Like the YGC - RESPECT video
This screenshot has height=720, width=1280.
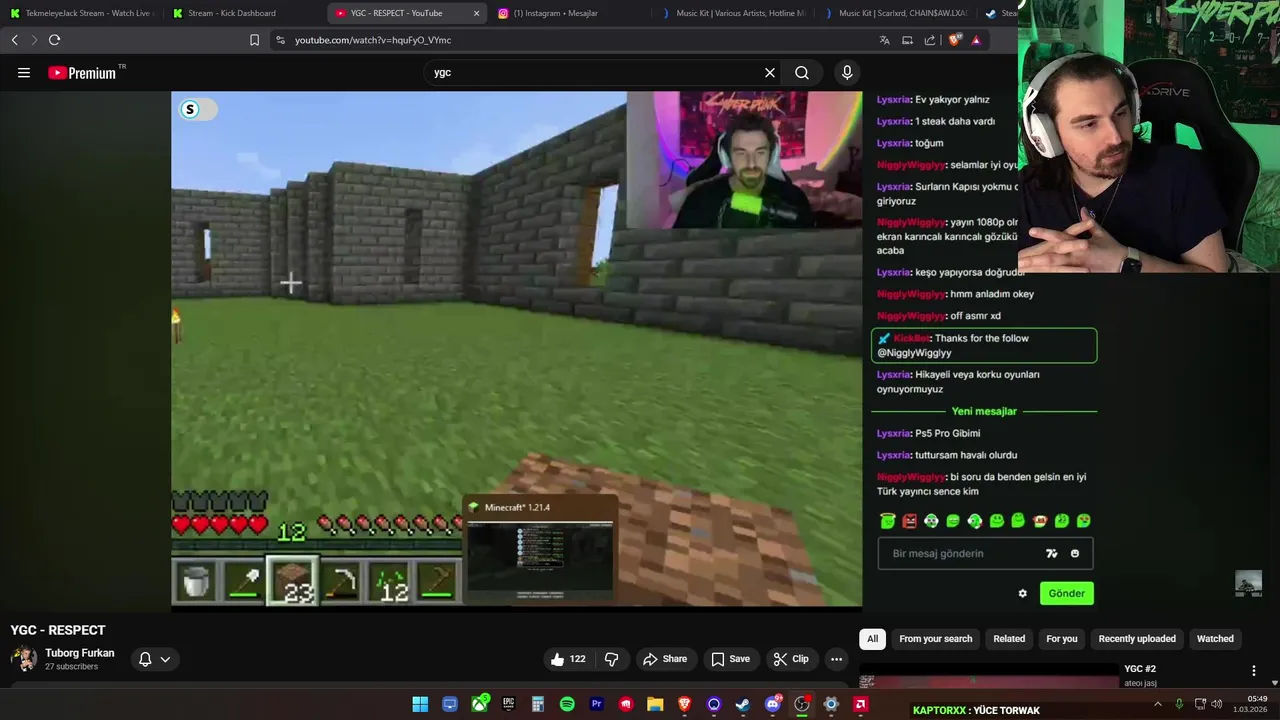point(568,659)
